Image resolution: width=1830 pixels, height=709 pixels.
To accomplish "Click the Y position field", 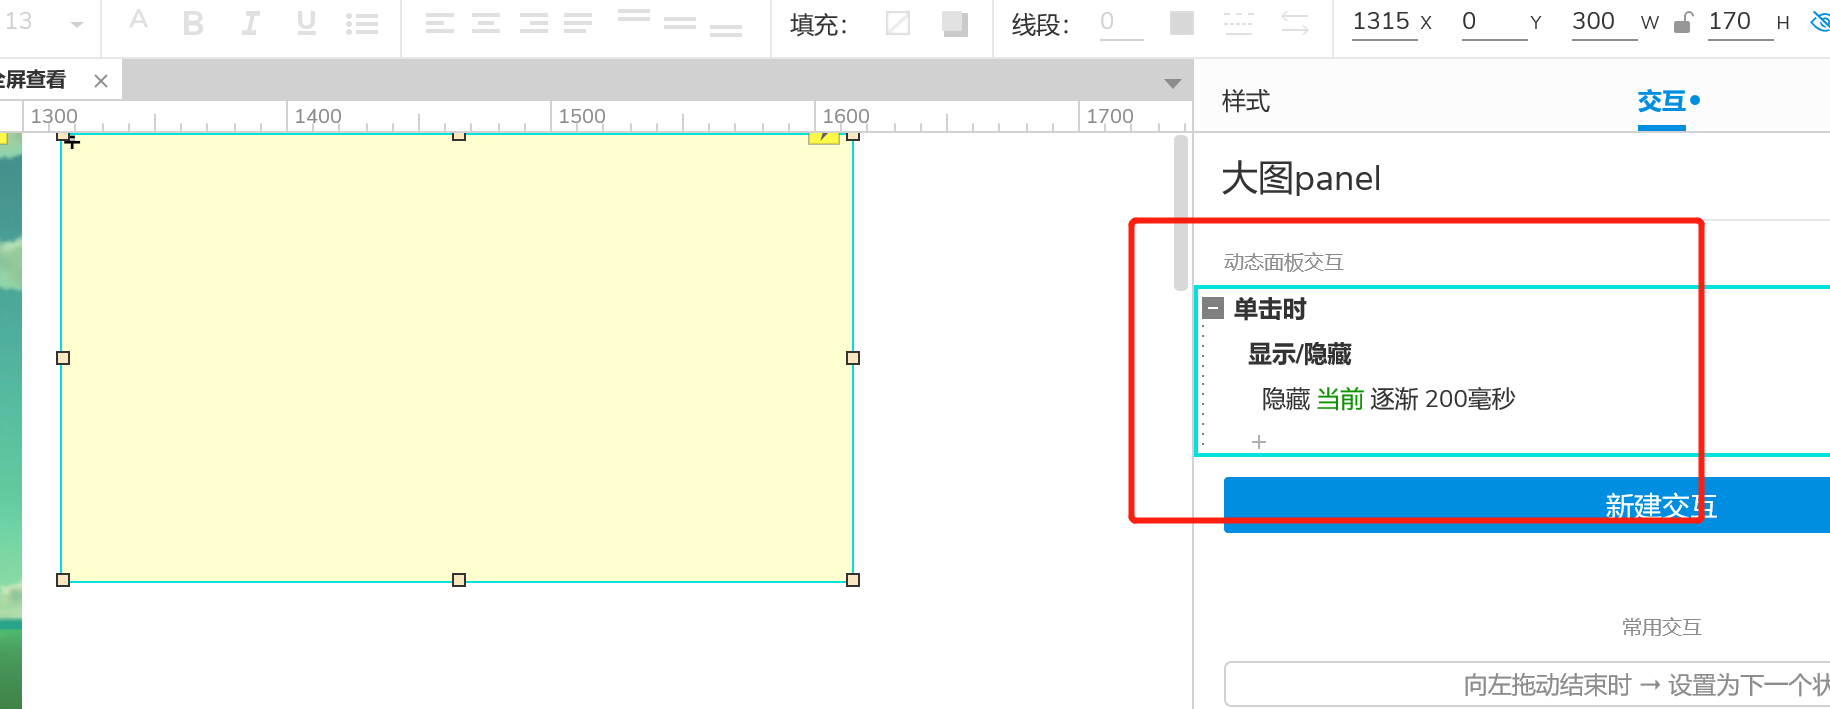I will (1494, 22).
